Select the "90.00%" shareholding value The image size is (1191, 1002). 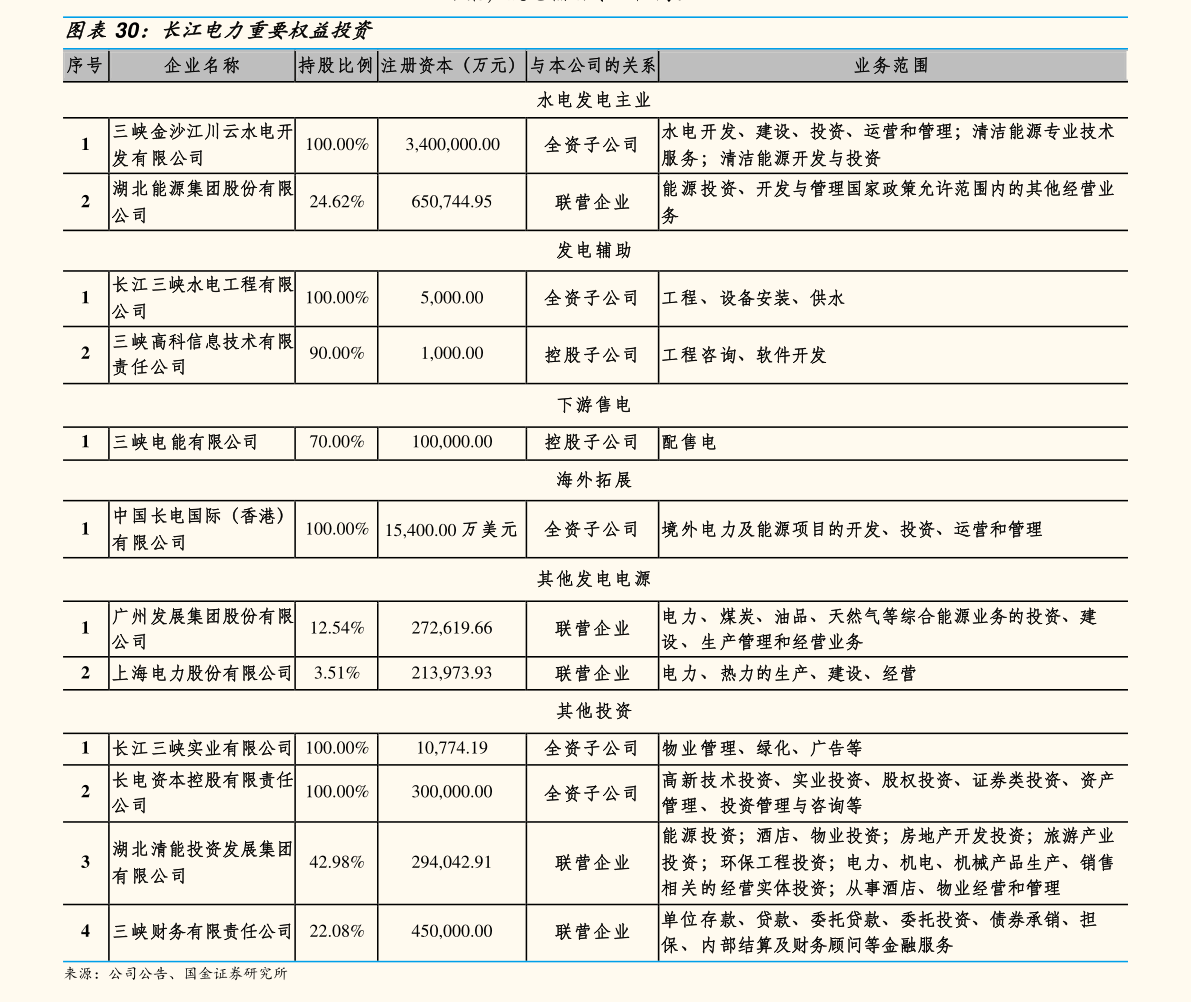pos(336,353)
